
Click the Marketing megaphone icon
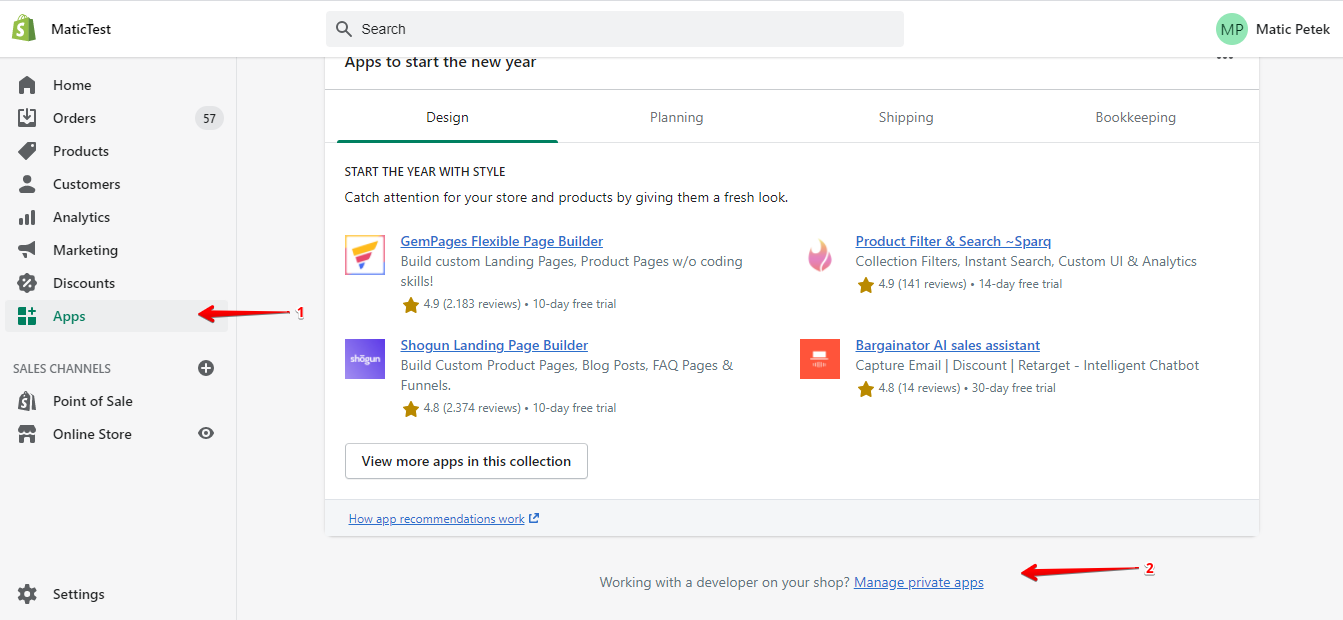pyautogui.click(x=27, y=250)
